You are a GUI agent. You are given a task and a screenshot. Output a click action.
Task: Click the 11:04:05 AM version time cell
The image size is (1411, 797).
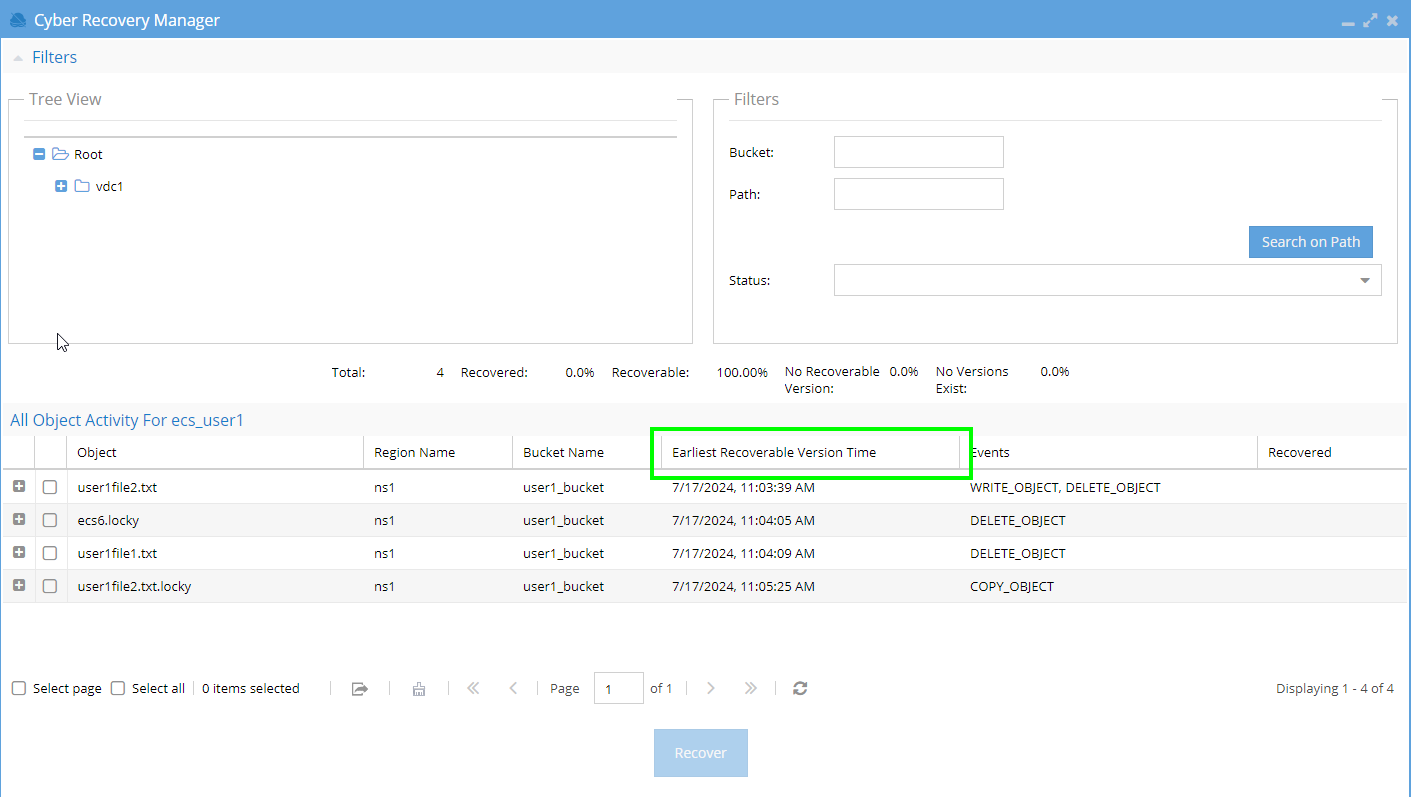743,521
